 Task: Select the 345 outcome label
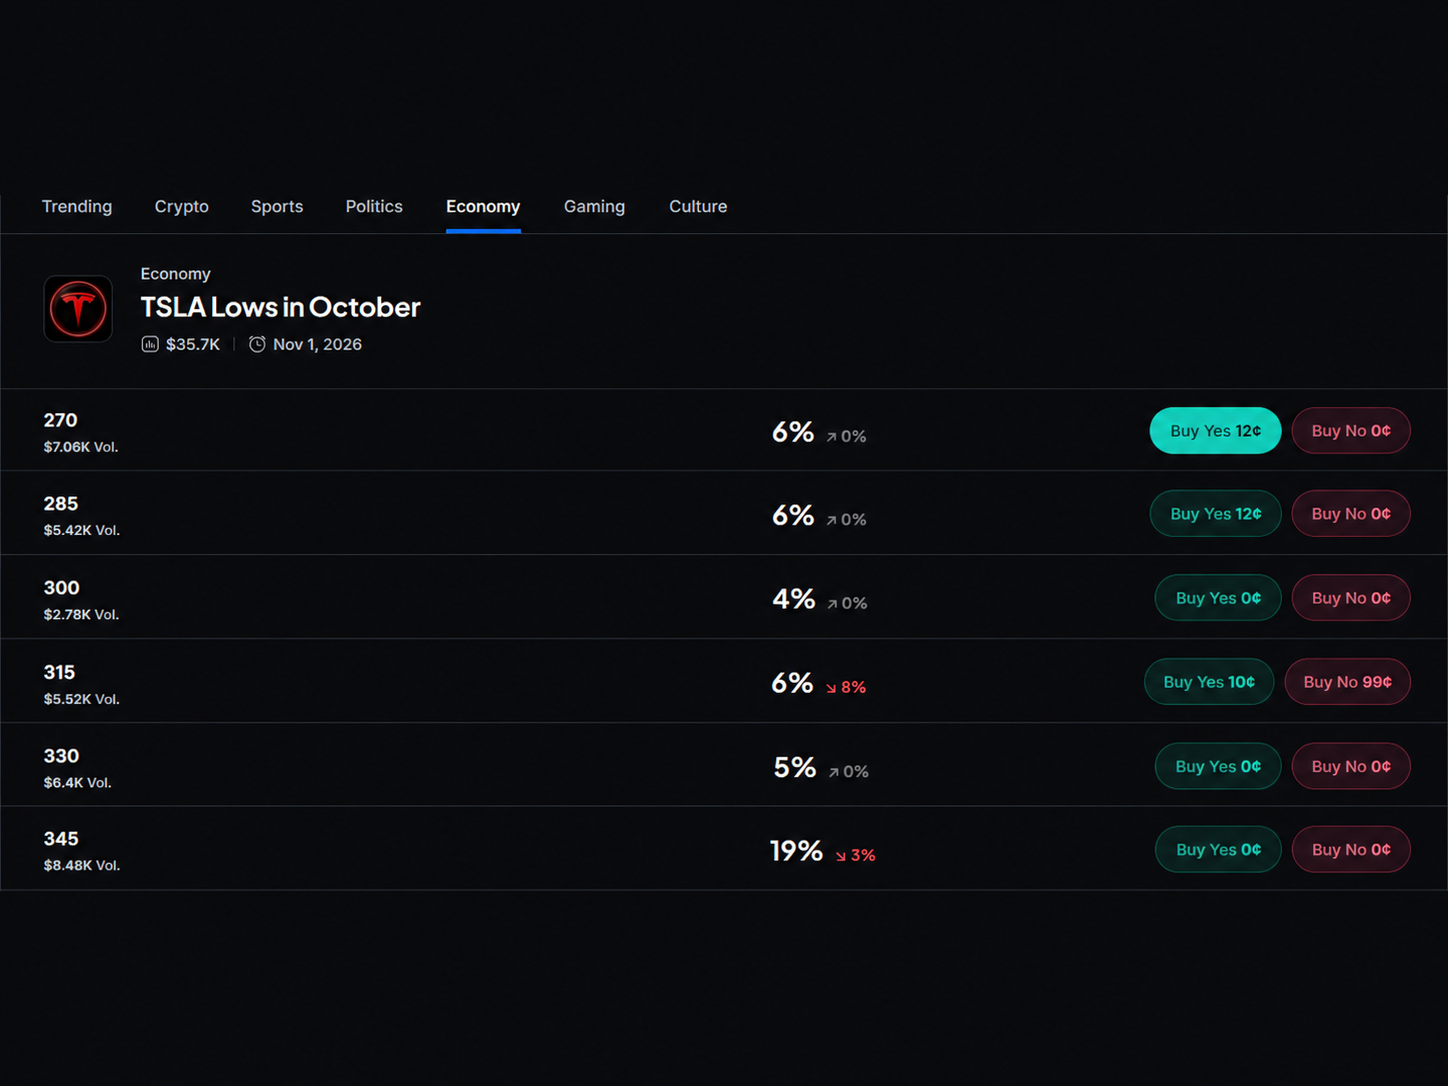click(61, 839)
